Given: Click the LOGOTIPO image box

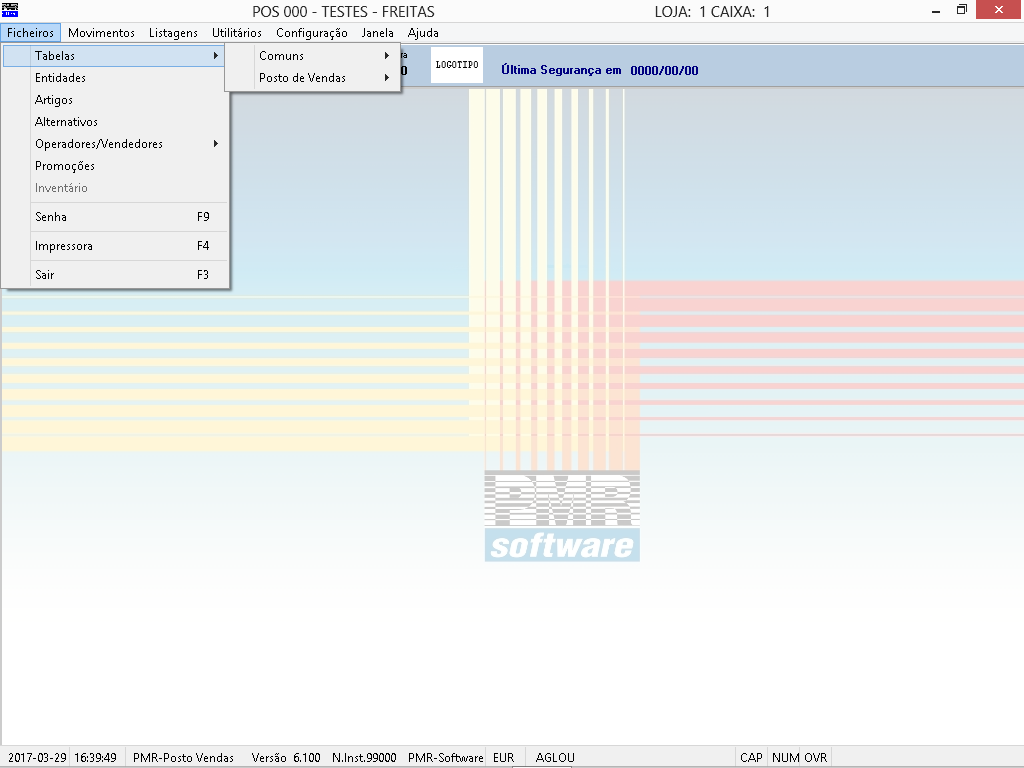Looking at the screenshot, I should pyautogui.click(x=457, y=65).
